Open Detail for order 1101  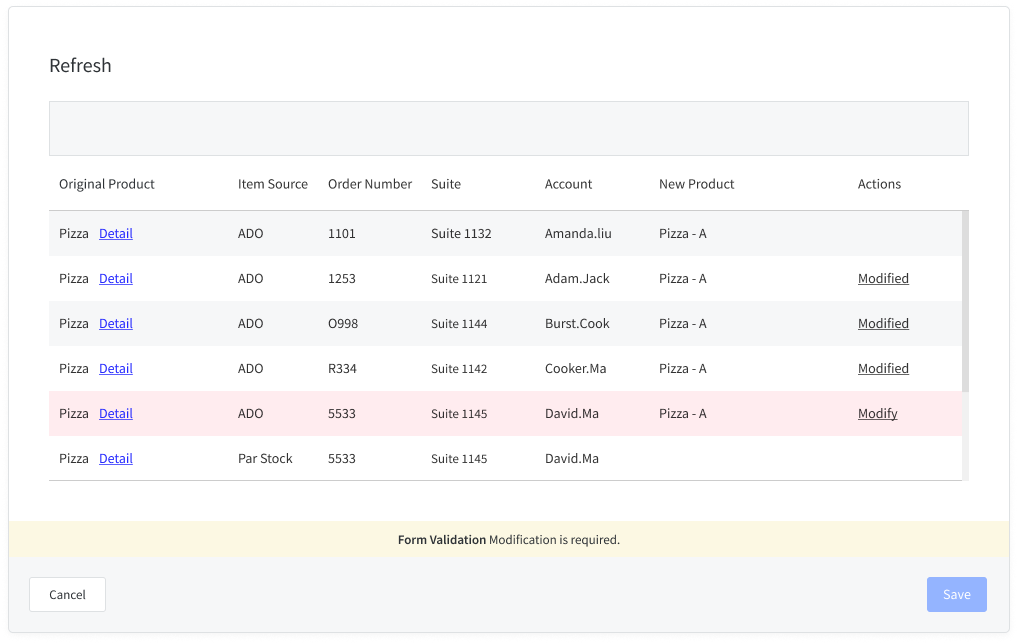(115, 233)
